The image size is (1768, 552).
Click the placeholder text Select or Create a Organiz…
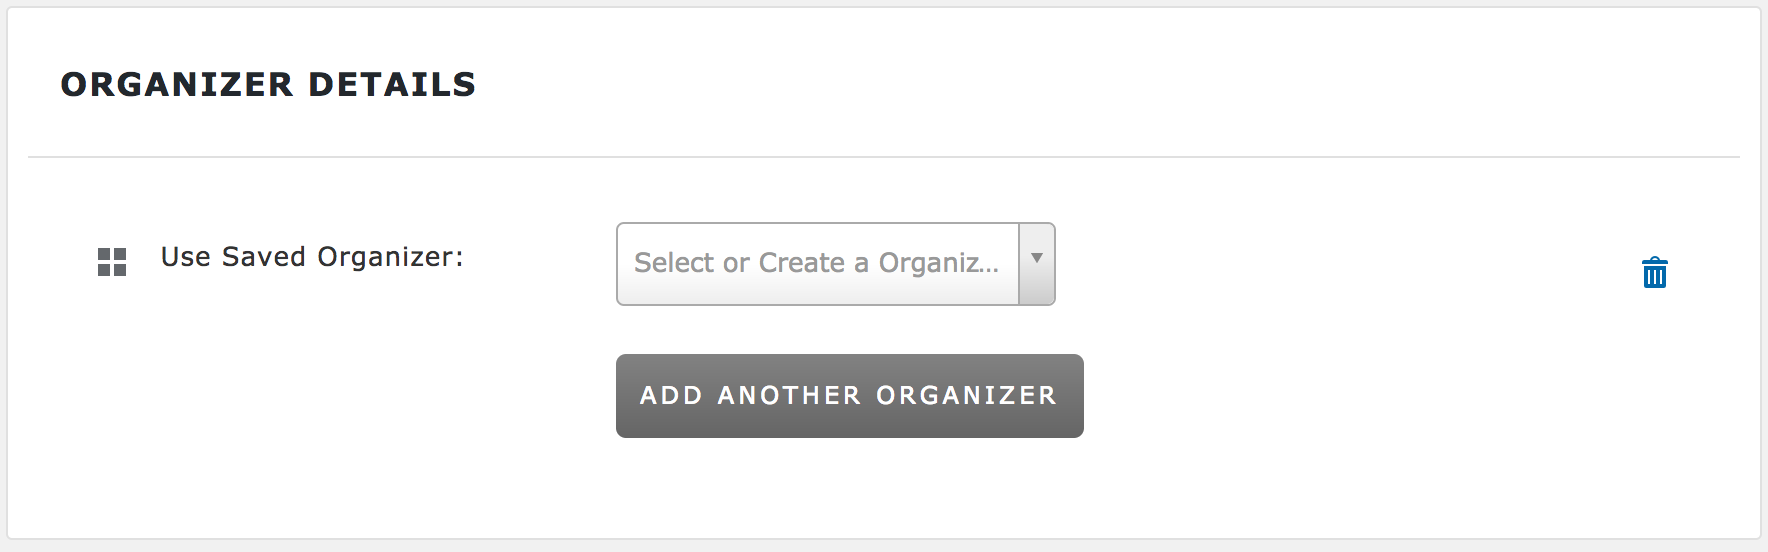(x=816, y=263)
